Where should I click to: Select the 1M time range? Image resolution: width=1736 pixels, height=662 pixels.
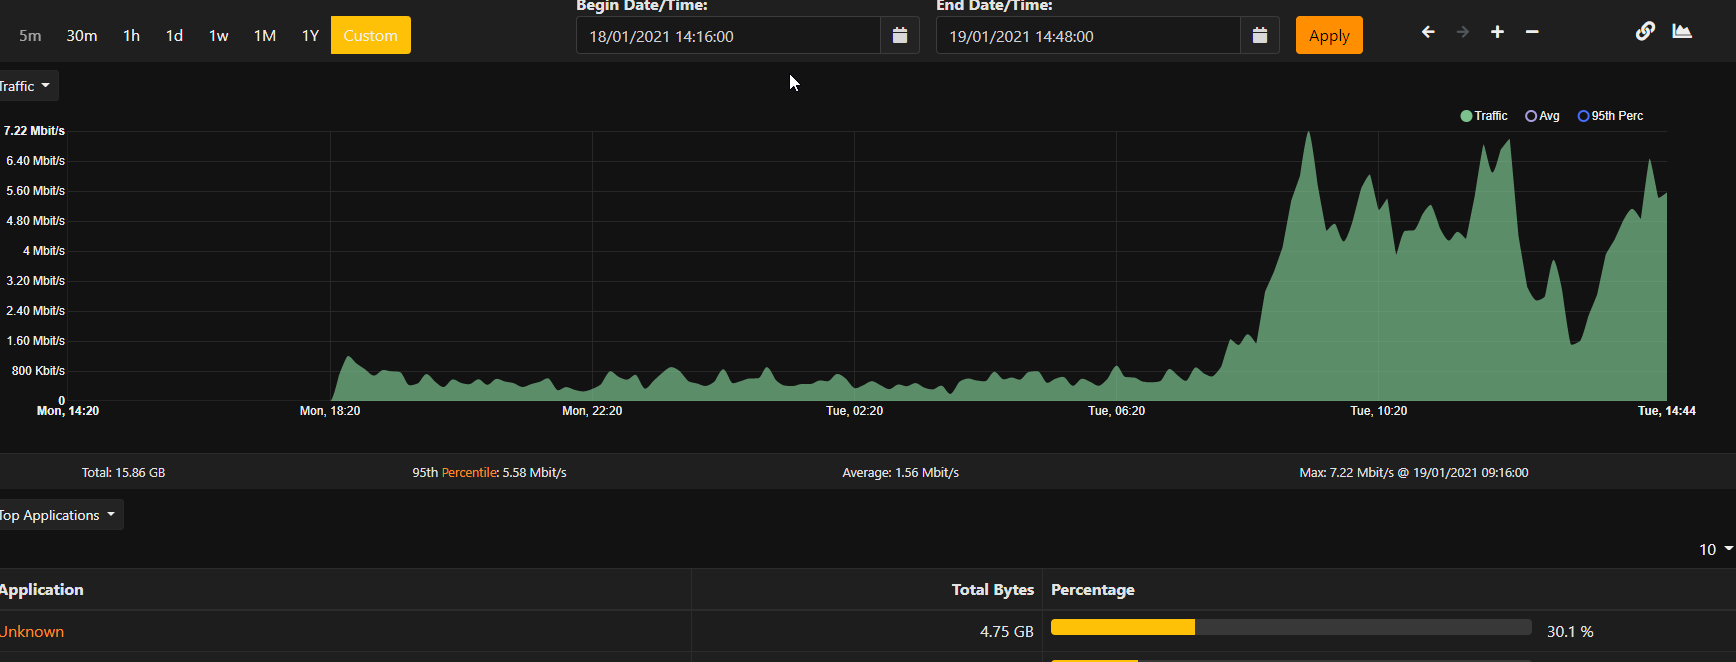click(x=265, y=35)
